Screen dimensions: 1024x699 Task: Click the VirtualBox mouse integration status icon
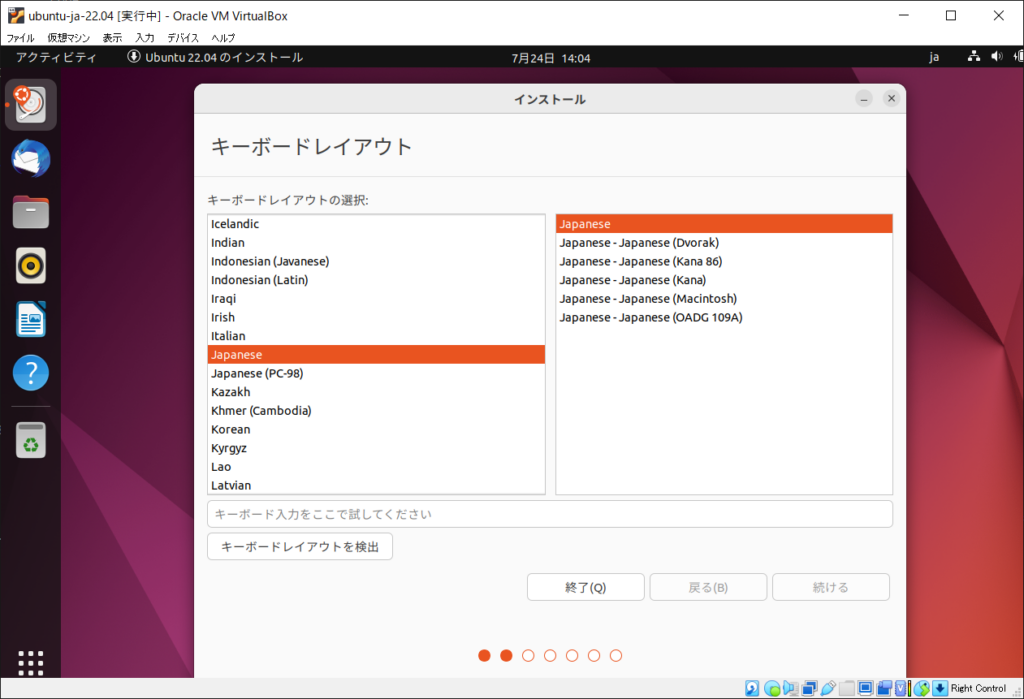click(921, 688)
